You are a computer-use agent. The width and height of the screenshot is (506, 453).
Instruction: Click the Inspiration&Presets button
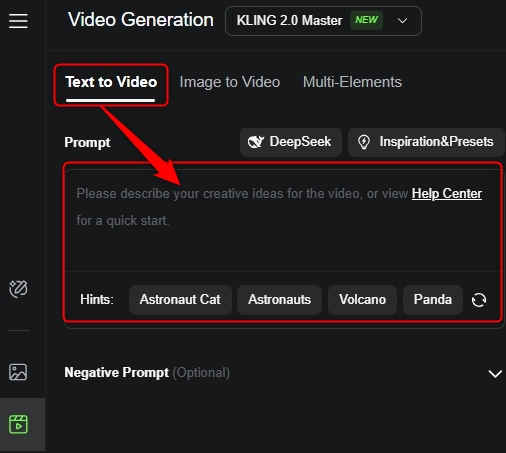click(426, 142)
